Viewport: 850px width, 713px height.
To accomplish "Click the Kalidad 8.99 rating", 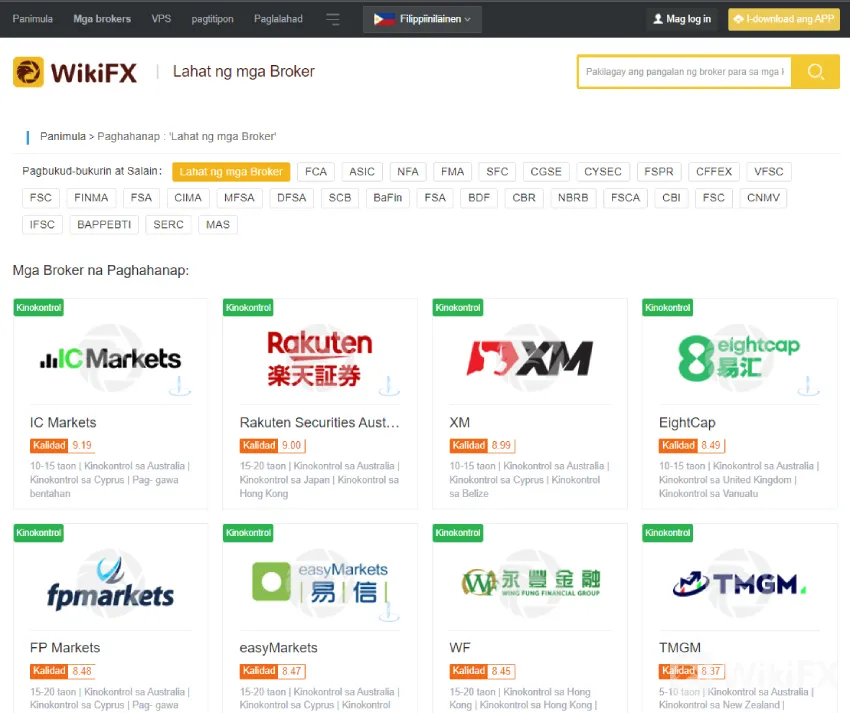I will [x=481, y=445].
